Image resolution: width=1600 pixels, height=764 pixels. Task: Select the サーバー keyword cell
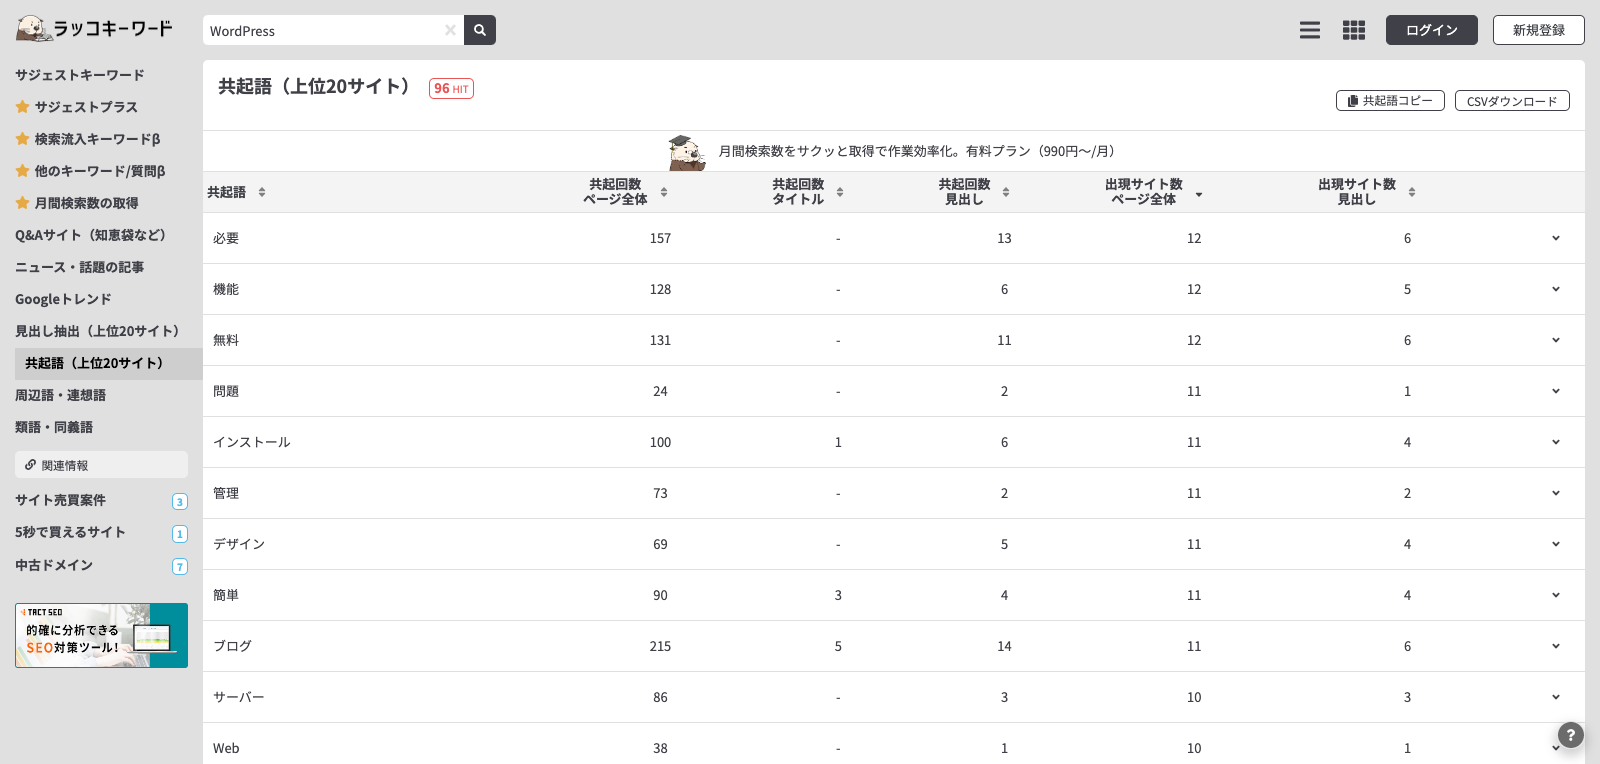pos(239,697)
